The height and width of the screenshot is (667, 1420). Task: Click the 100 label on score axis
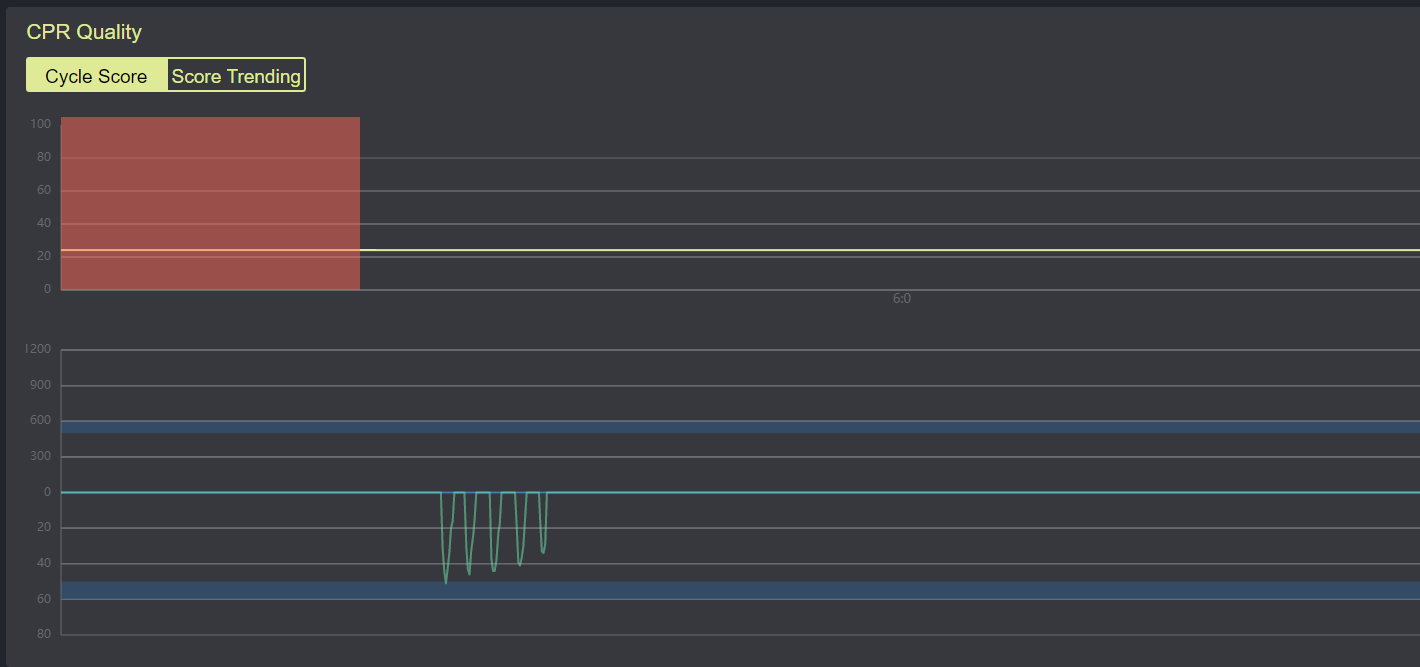click(x=41, y=124)
